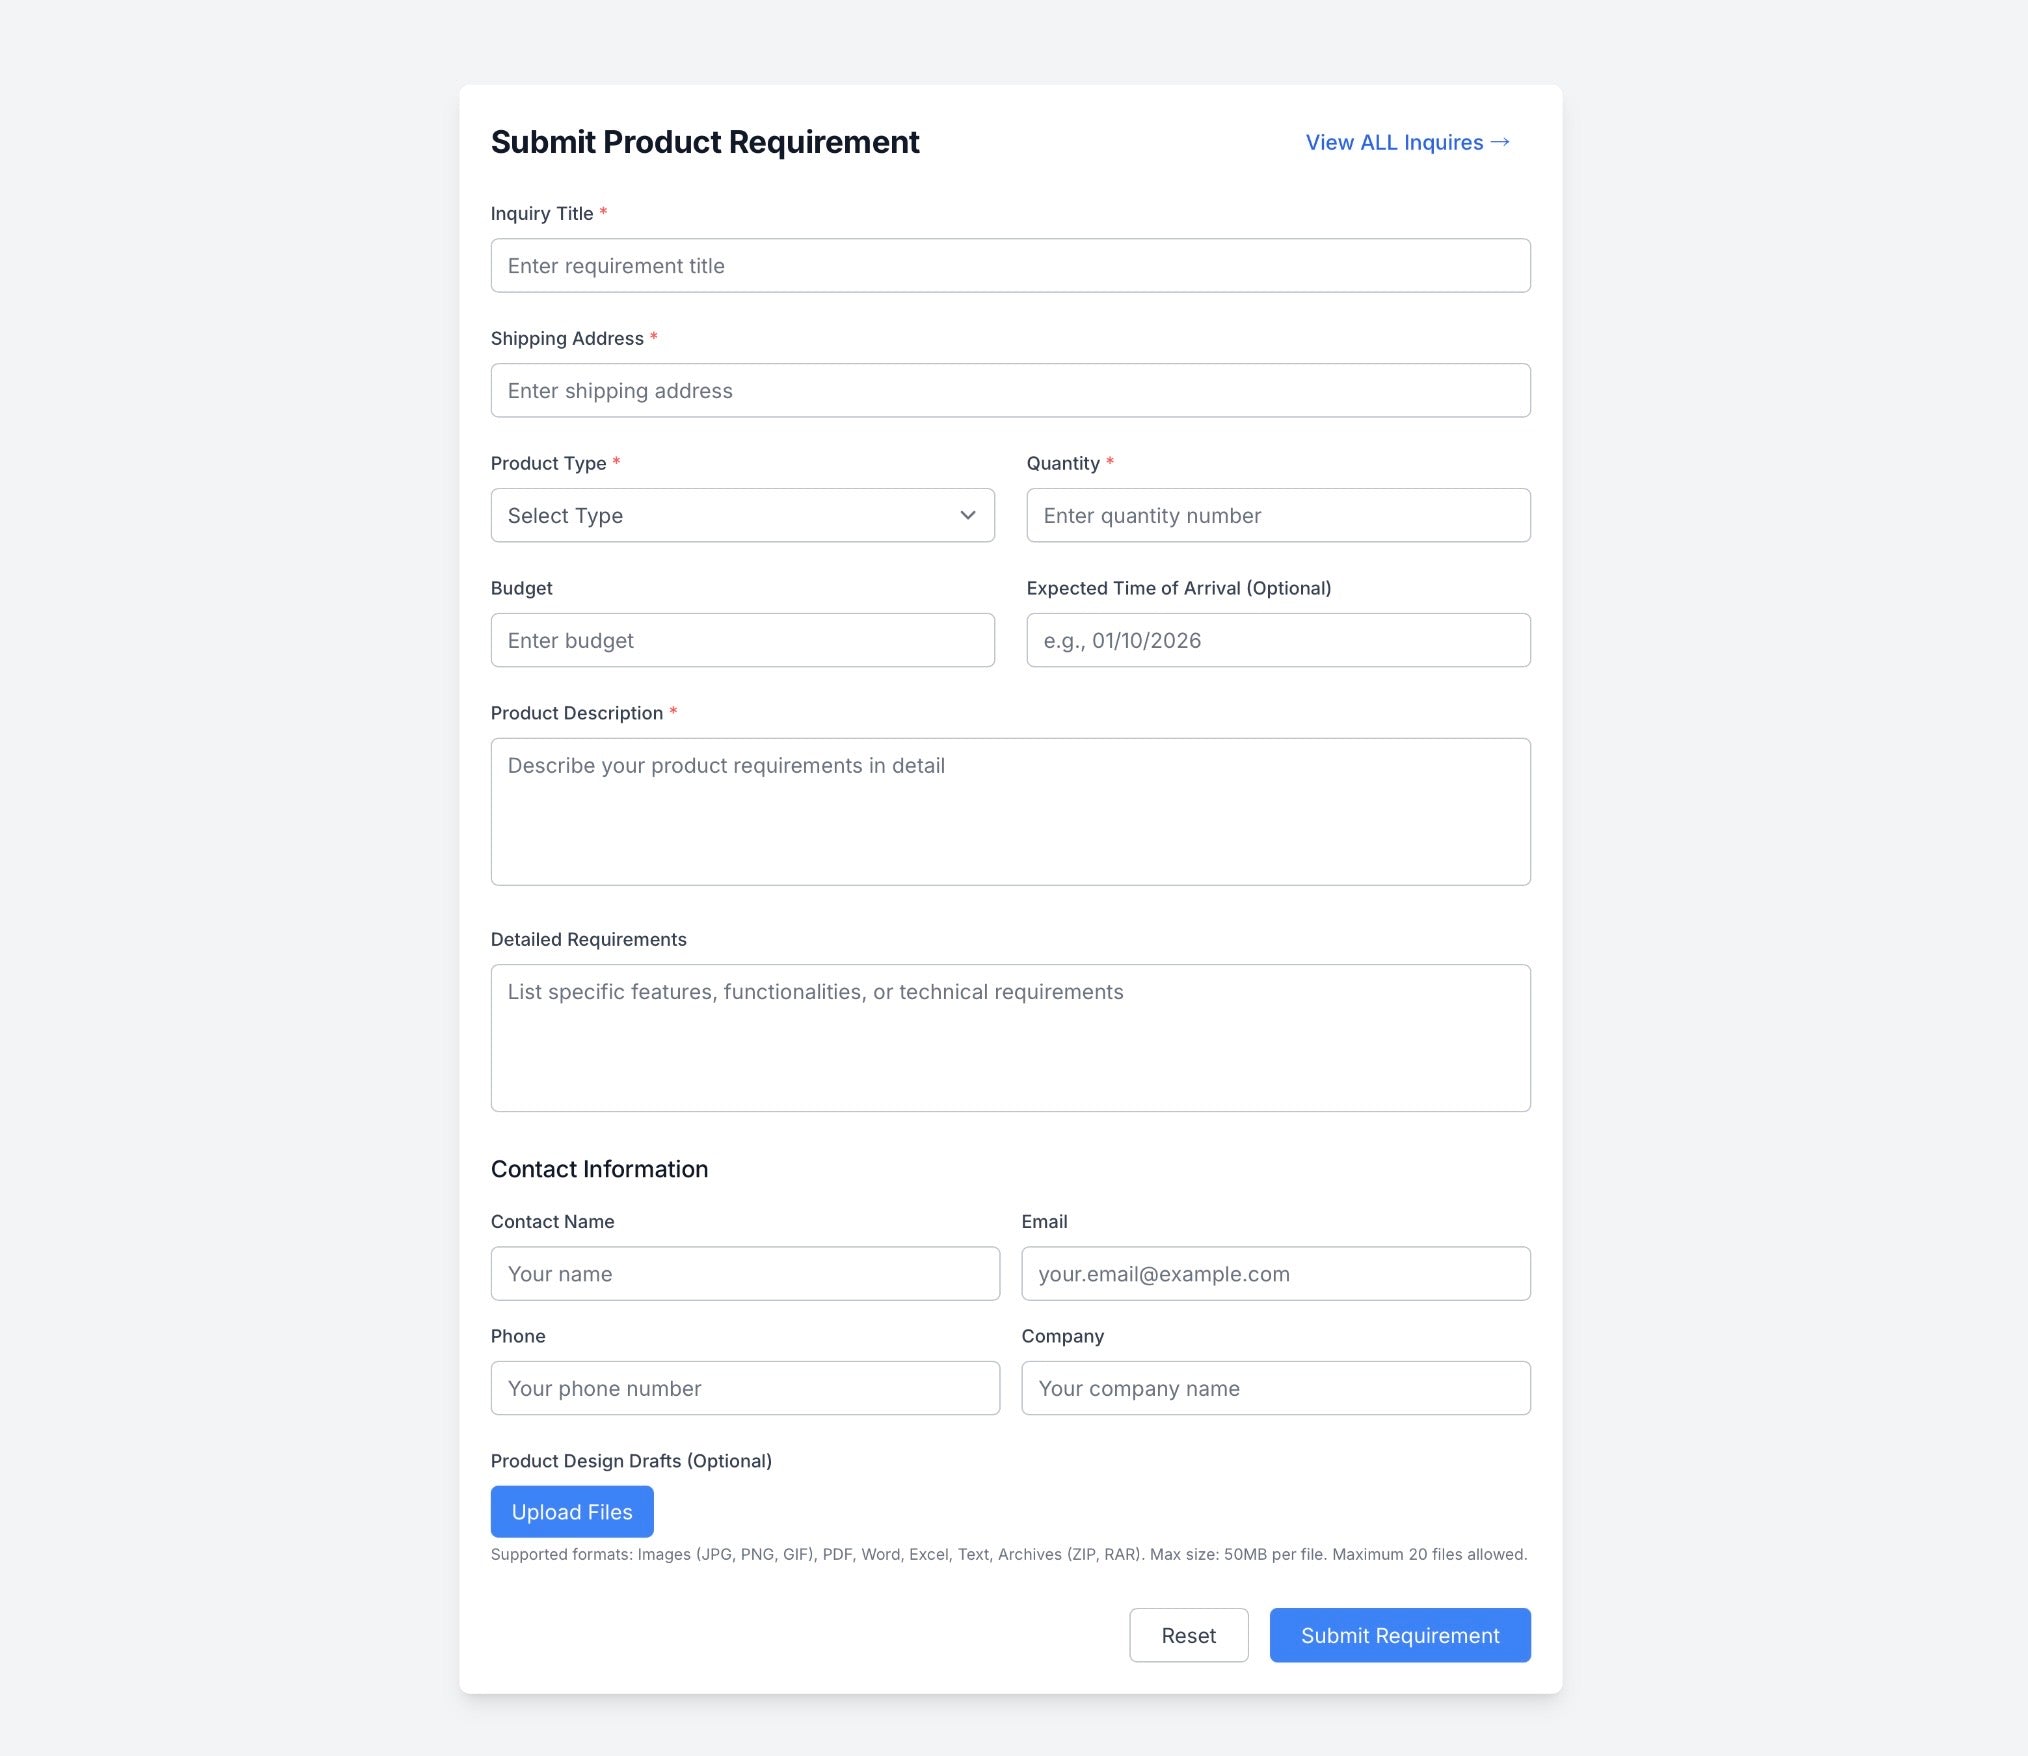This screenshot has height=1756, width=2028.
Task: Click the Expected Time of Arrival field
Action: (x=1278, y=640)
